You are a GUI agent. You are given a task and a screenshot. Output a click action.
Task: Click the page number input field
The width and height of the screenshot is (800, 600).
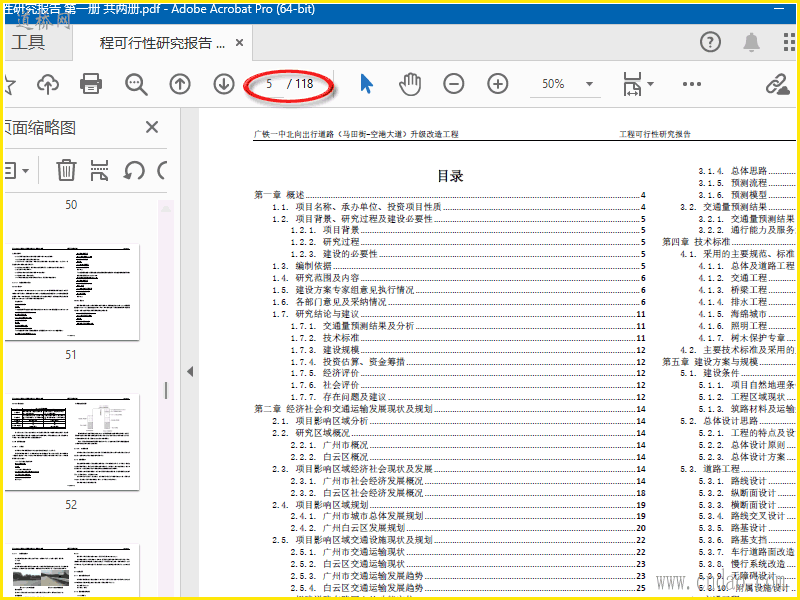[x=269, y=84]
